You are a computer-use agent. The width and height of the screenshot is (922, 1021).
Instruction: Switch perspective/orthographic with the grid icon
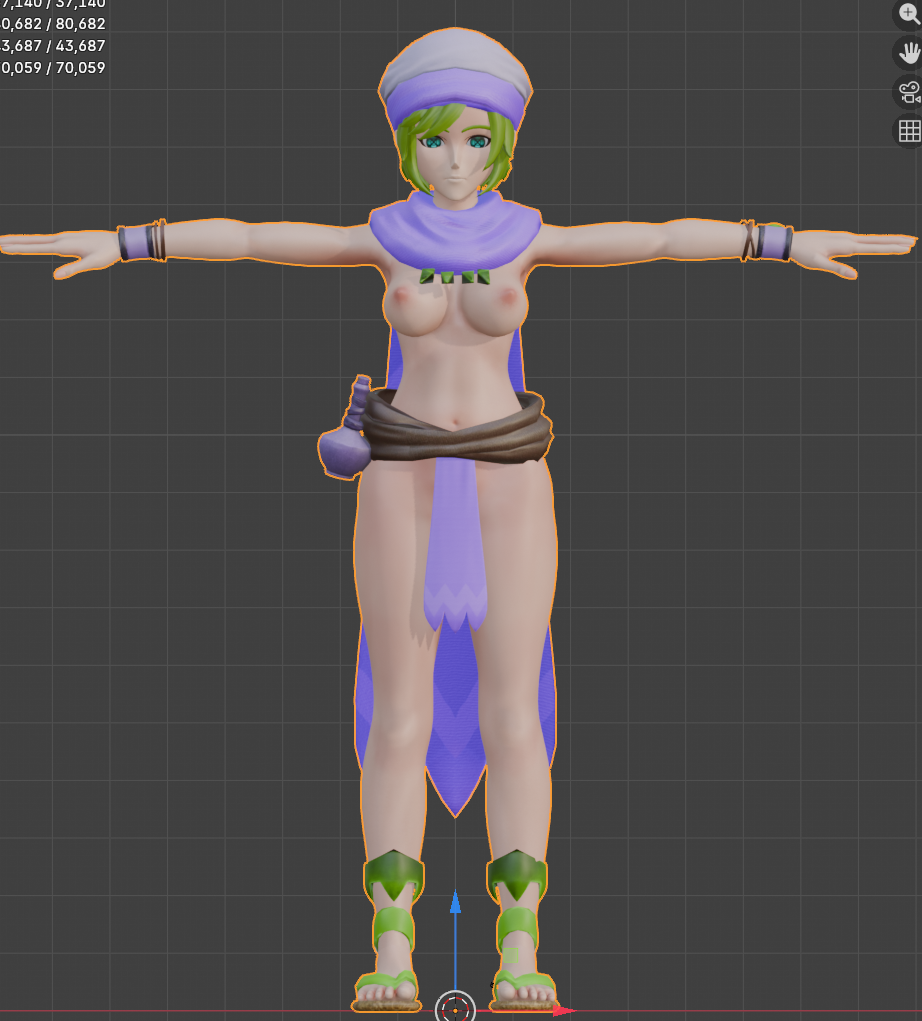(908, 131)
